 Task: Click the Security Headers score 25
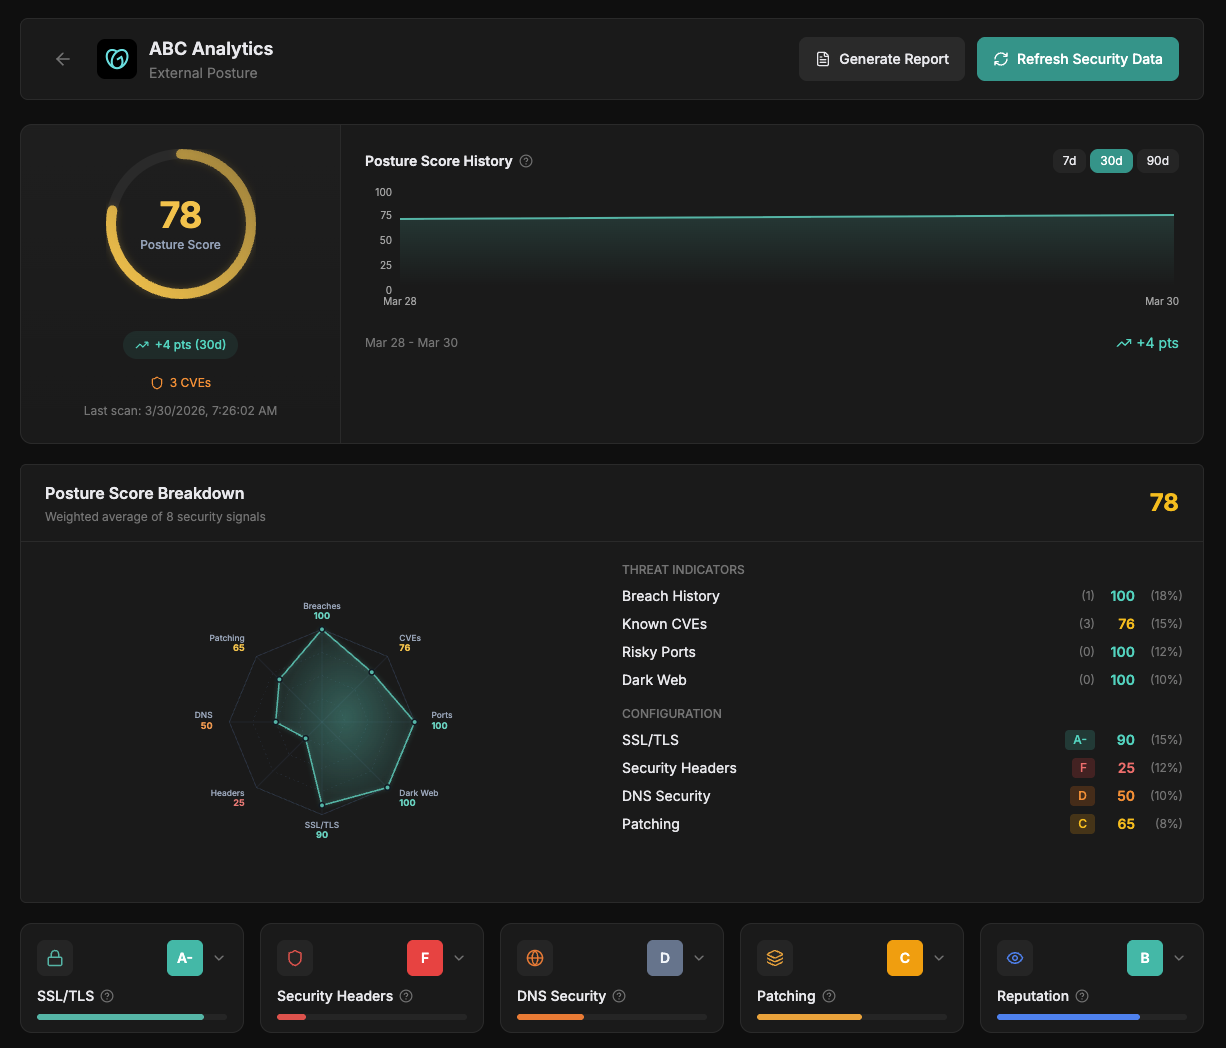1126,768
